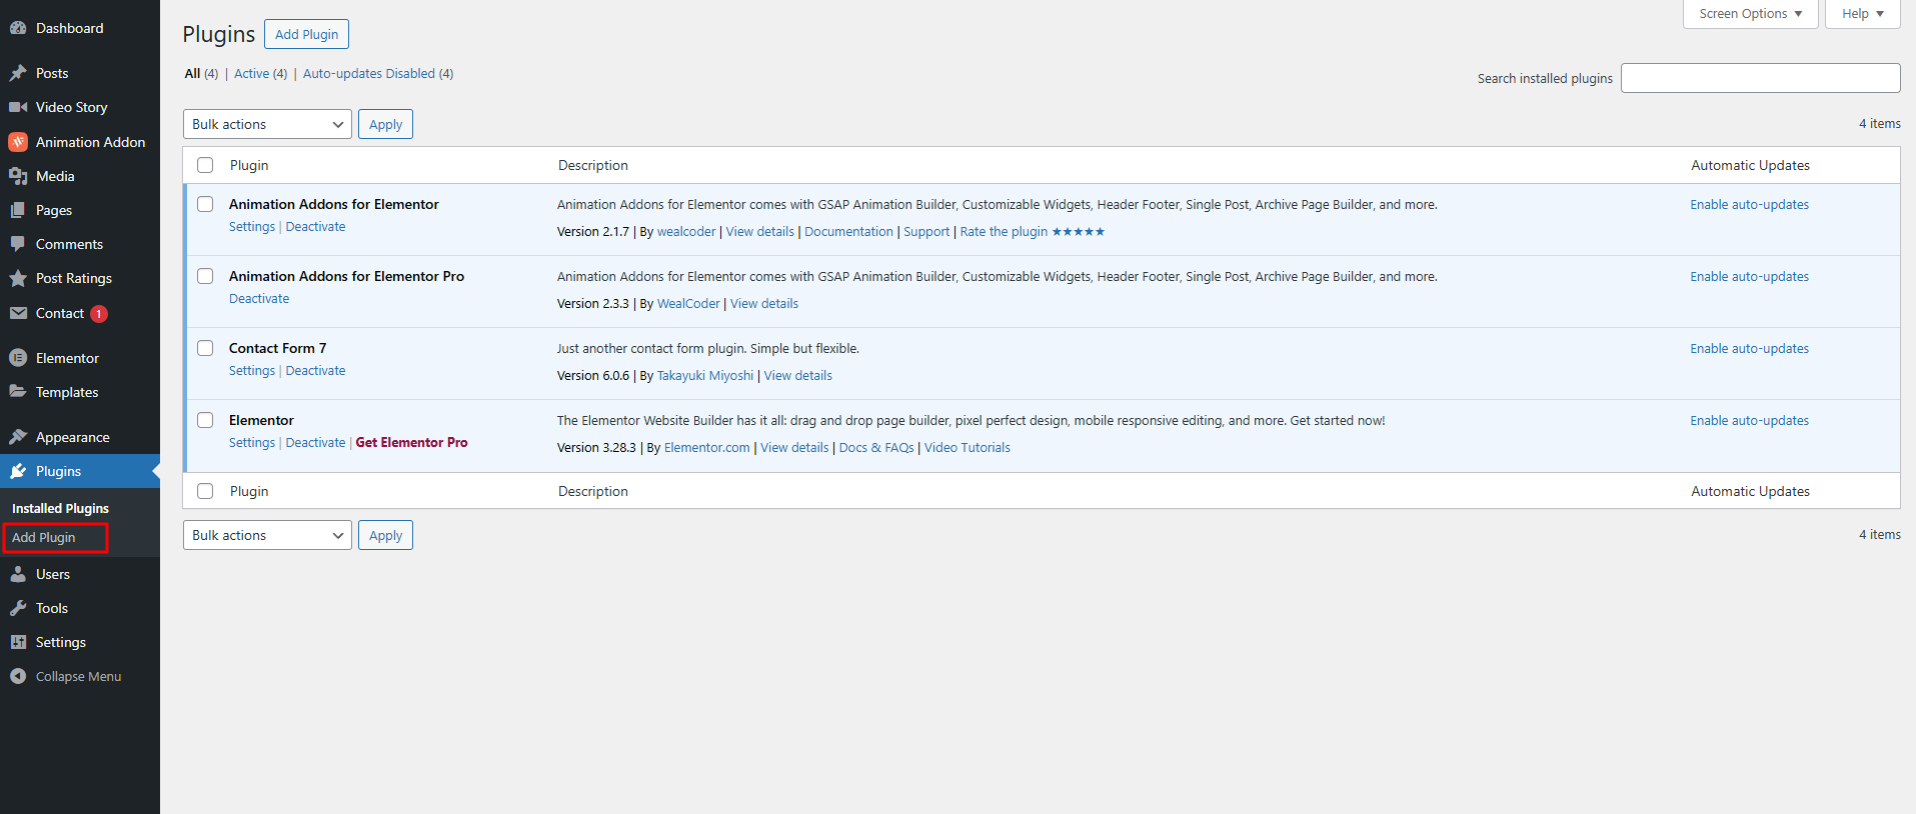Expand the Screen Options panel
The height and width of the screenshot is (814, 1916).
coord(1750,14)
